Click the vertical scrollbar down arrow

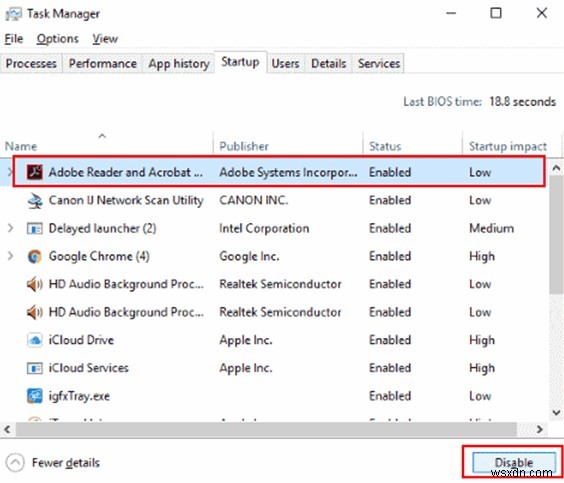pos(556,413)
